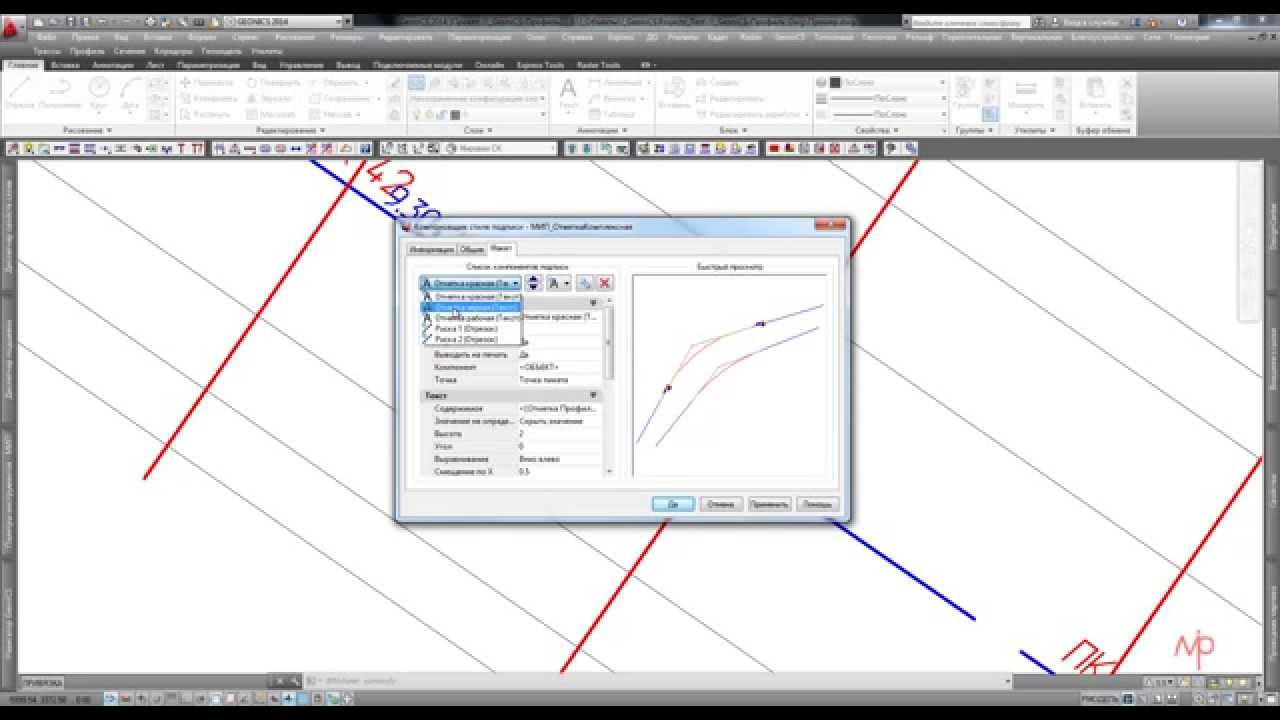The height and width of the screenshot is (720, 1280).
Task: Expand the Свойства panel title
Action: point(877,130)
